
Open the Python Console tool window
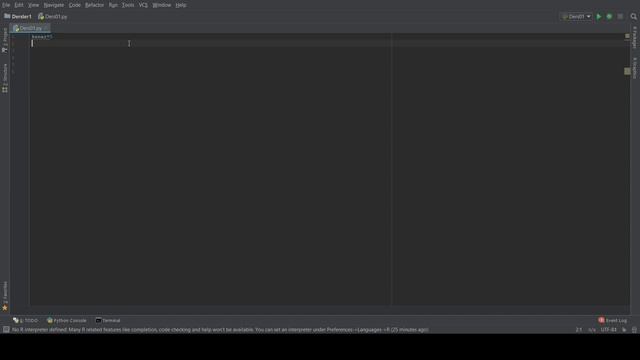pyautogui.click(x=67, y=320)
